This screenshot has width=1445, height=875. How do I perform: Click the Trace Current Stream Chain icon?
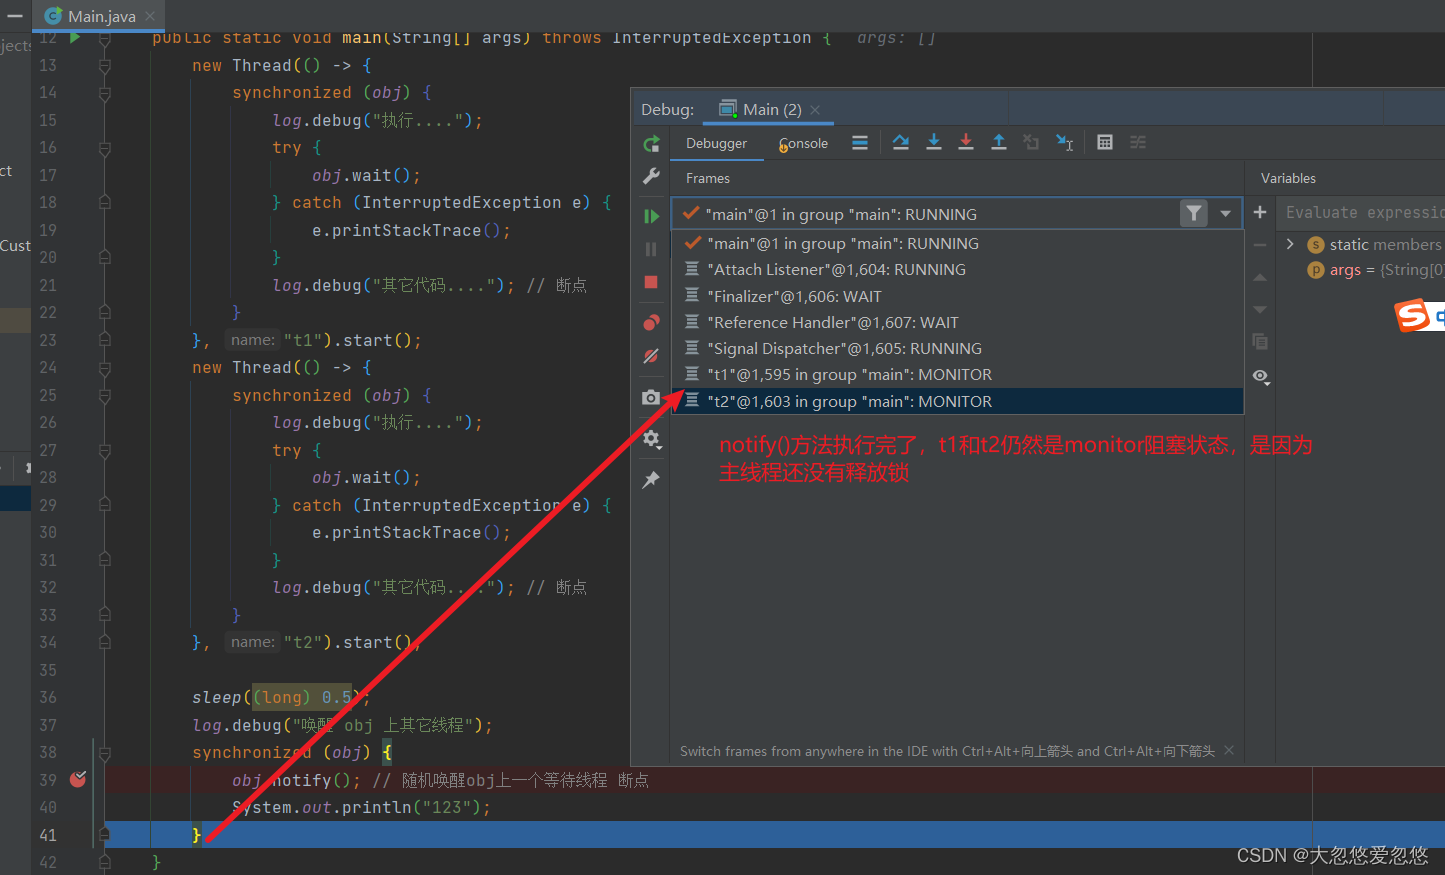(1138, 143)
